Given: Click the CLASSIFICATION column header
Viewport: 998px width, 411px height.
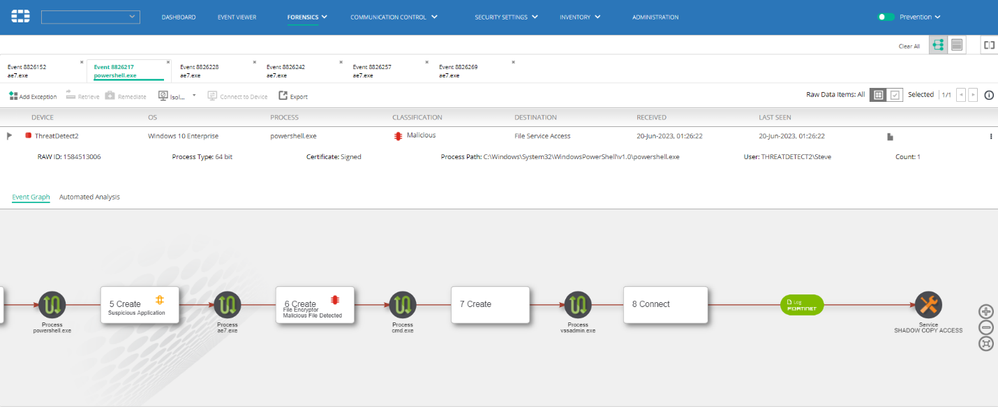Looking at the screenshot, I should [417, 117].
